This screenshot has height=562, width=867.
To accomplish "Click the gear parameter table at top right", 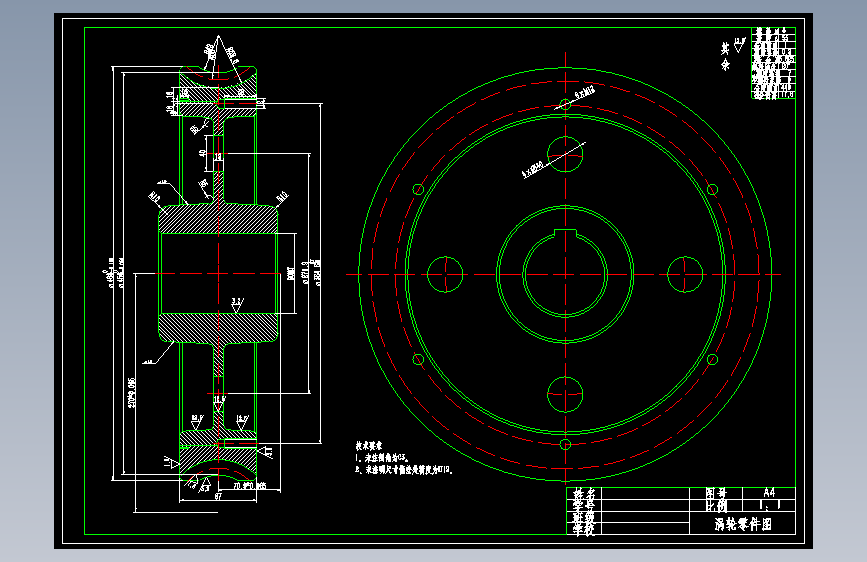I will [x=773, y=63].
